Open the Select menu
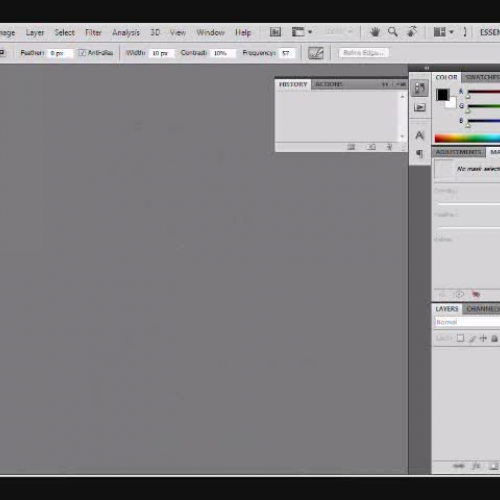The height and width of the screenshot is (500, 500). click(64, 32)
